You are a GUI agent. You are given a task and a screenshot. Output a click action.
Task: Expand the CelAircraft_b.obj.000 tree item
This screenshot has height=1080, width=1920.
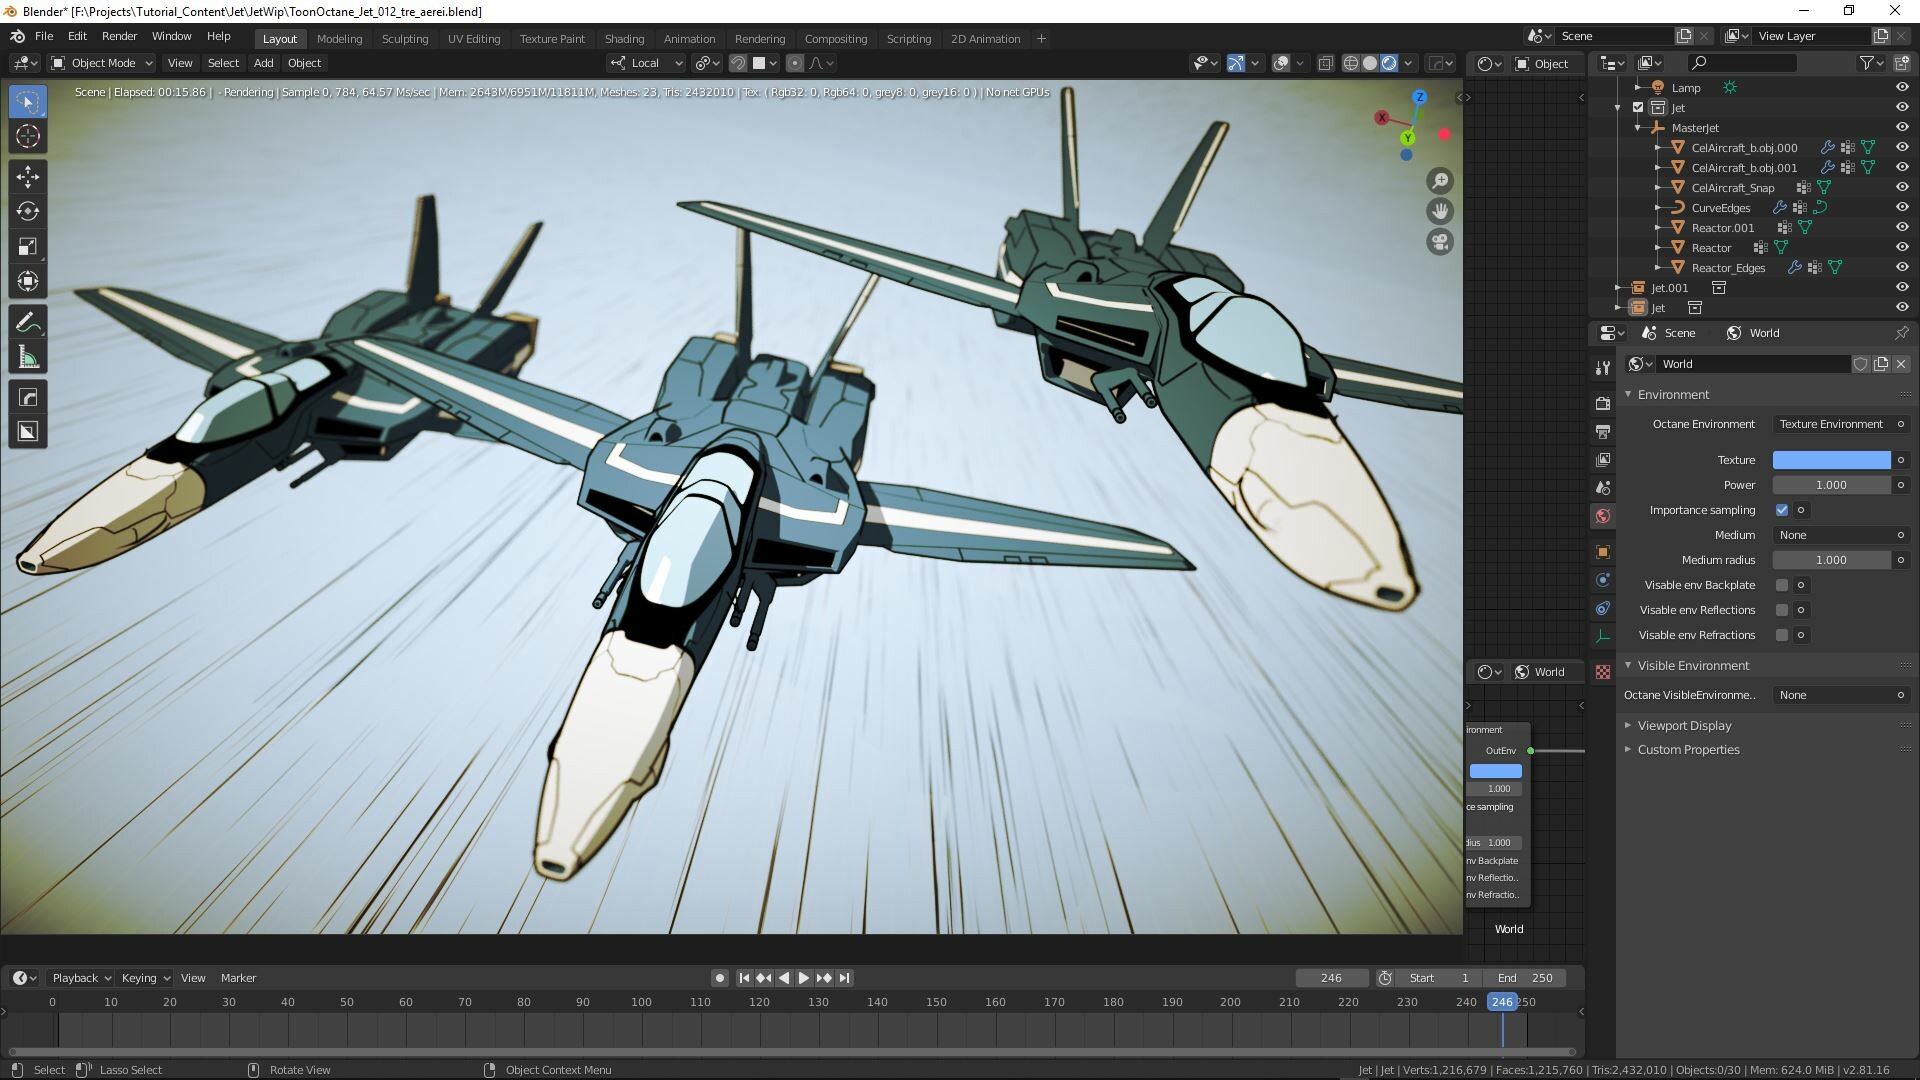click(1658, 148)
